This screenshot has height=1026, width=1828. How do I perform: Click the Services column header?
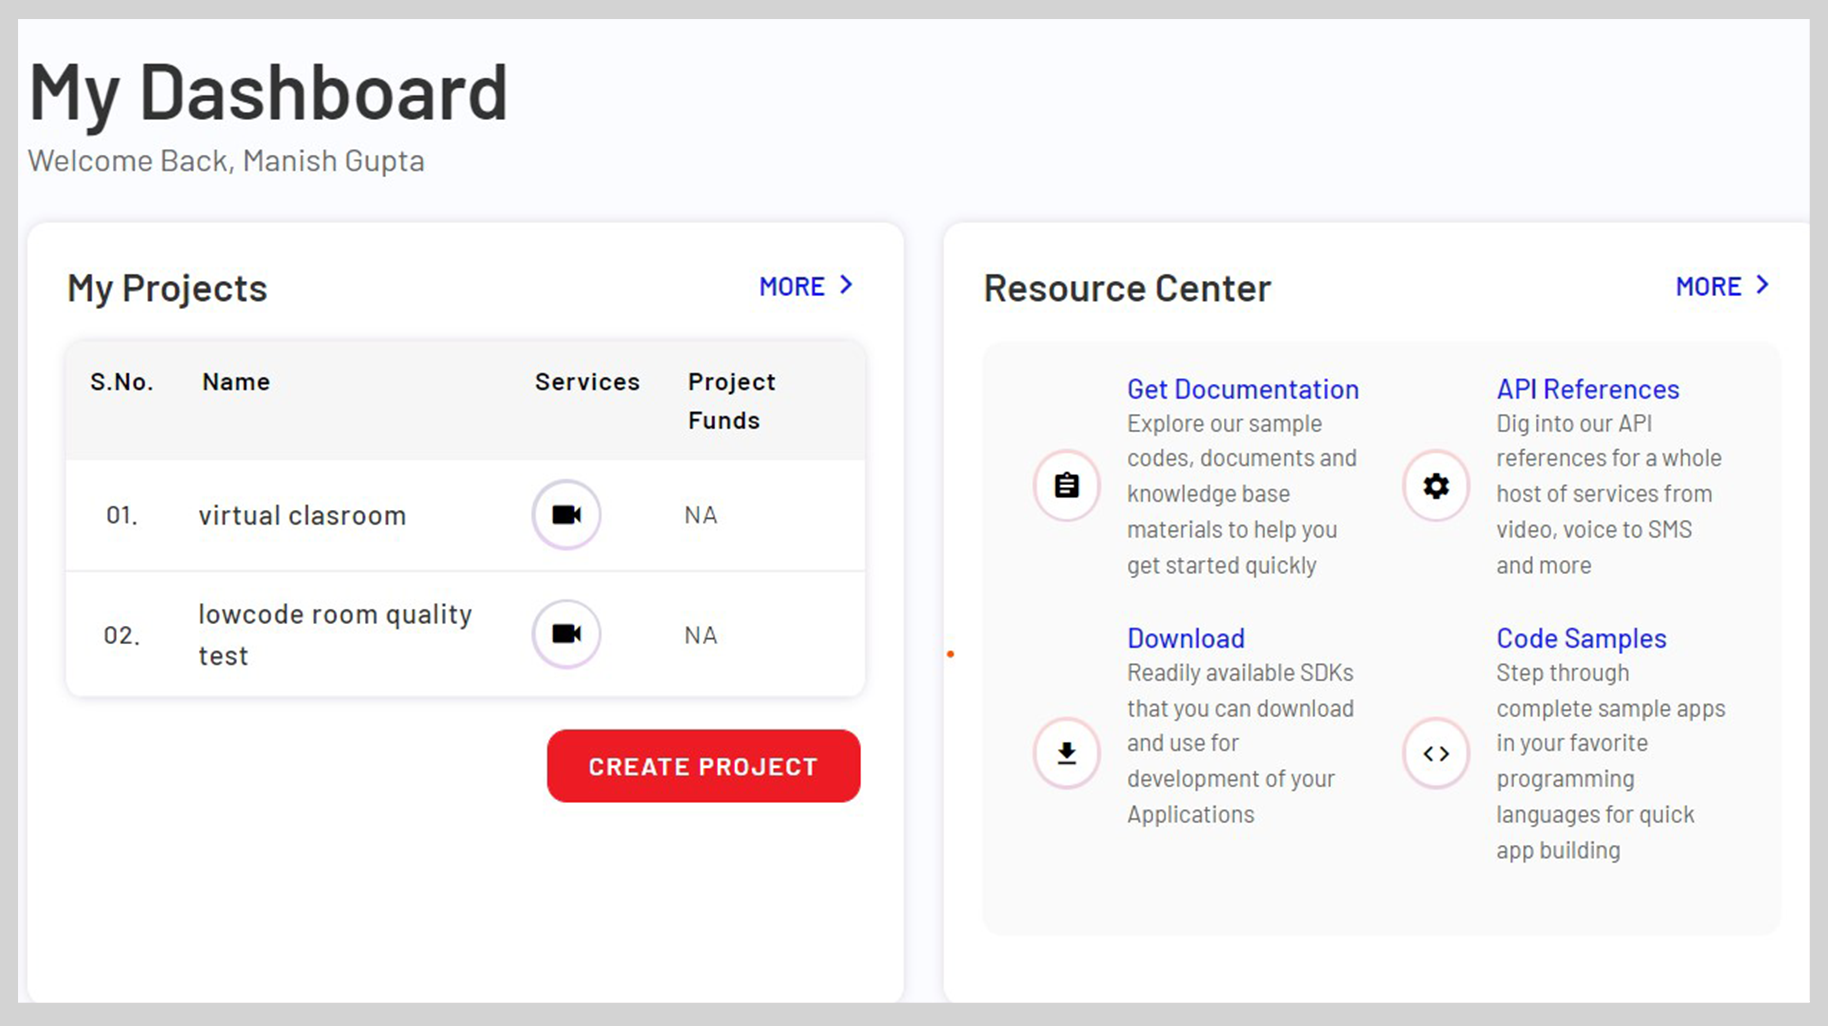pyautogui.click(x=586, y=381)
